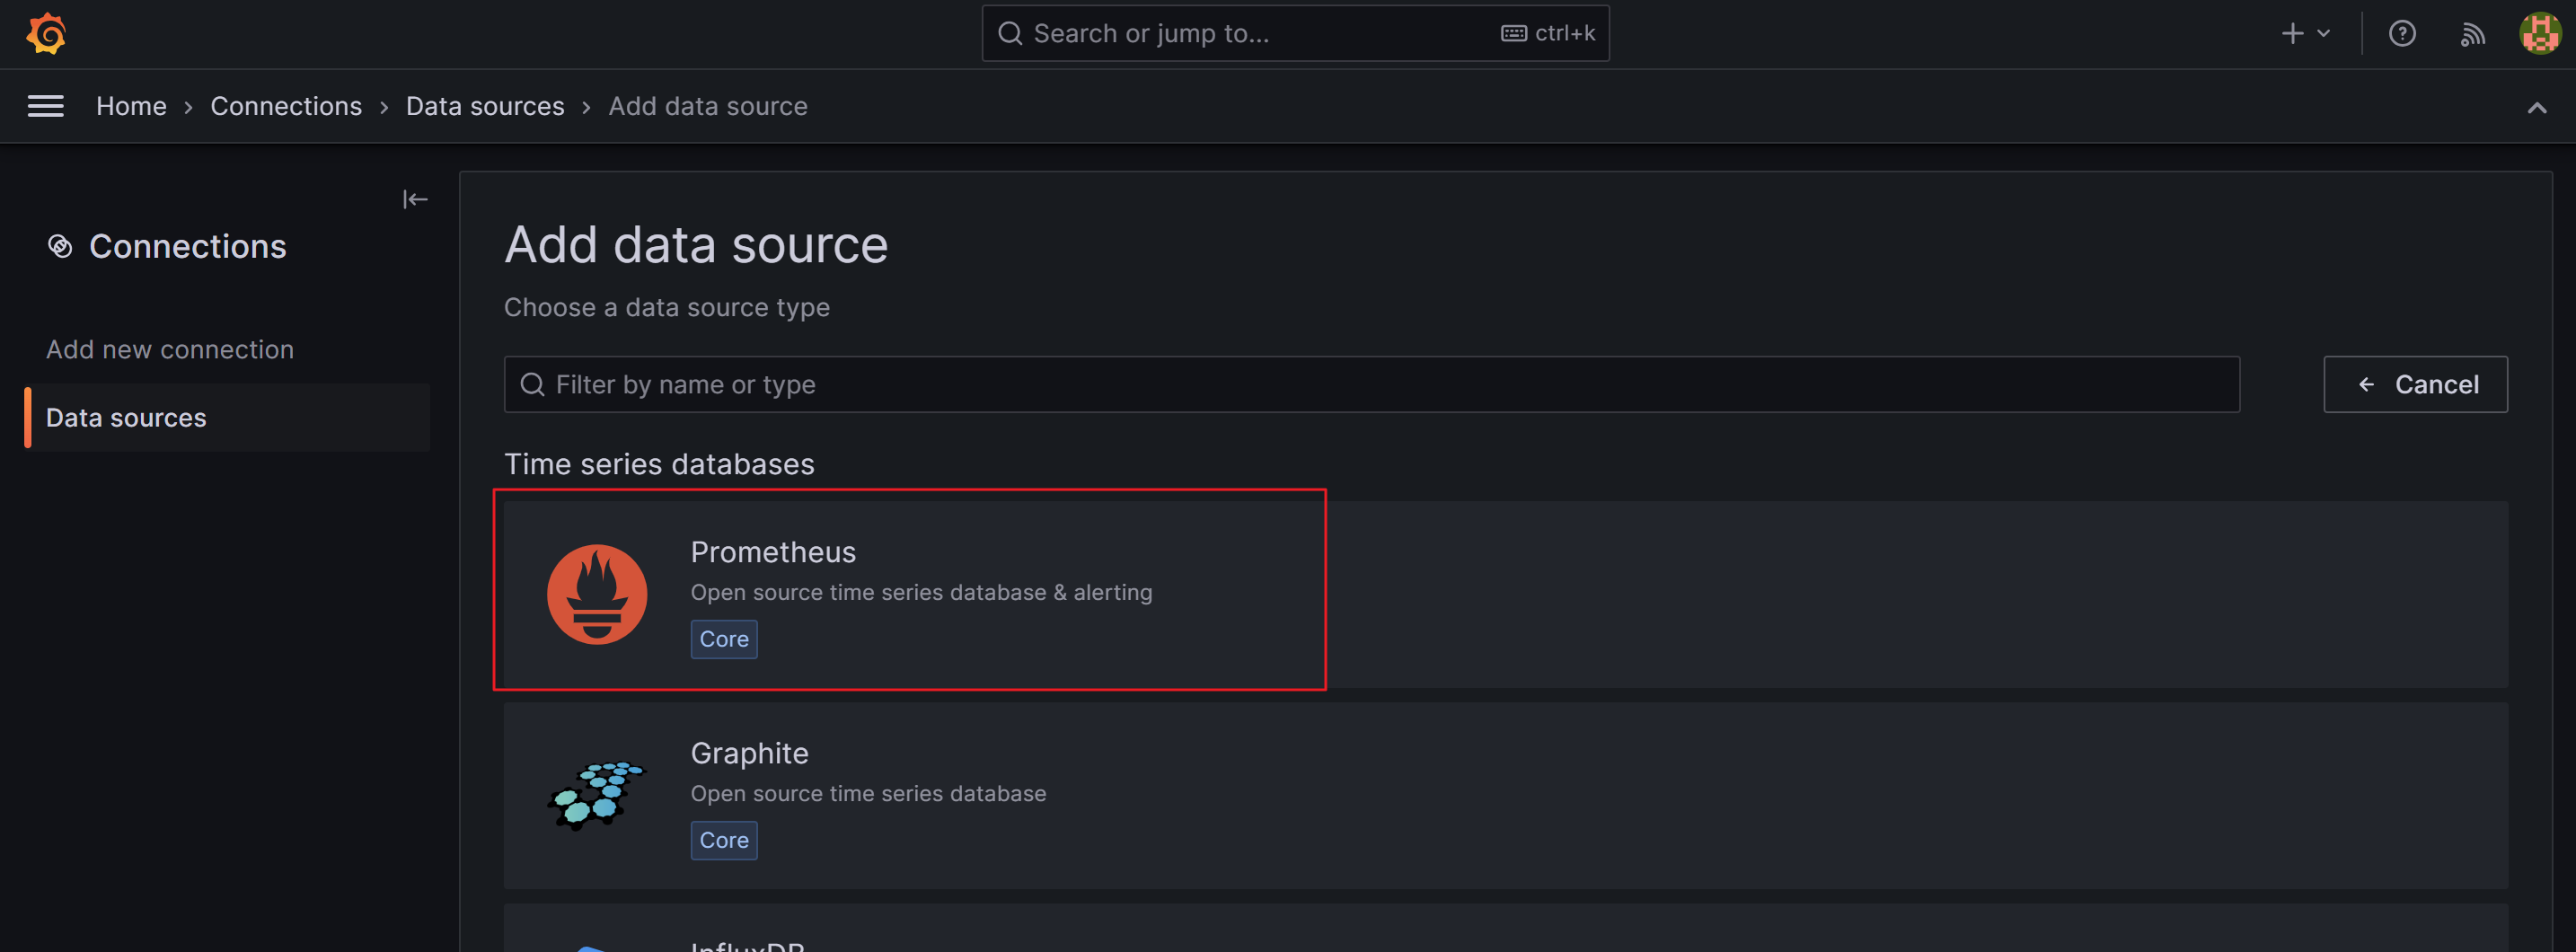
Task: Click the Filter by name or type field
Action: (1371, 384)
